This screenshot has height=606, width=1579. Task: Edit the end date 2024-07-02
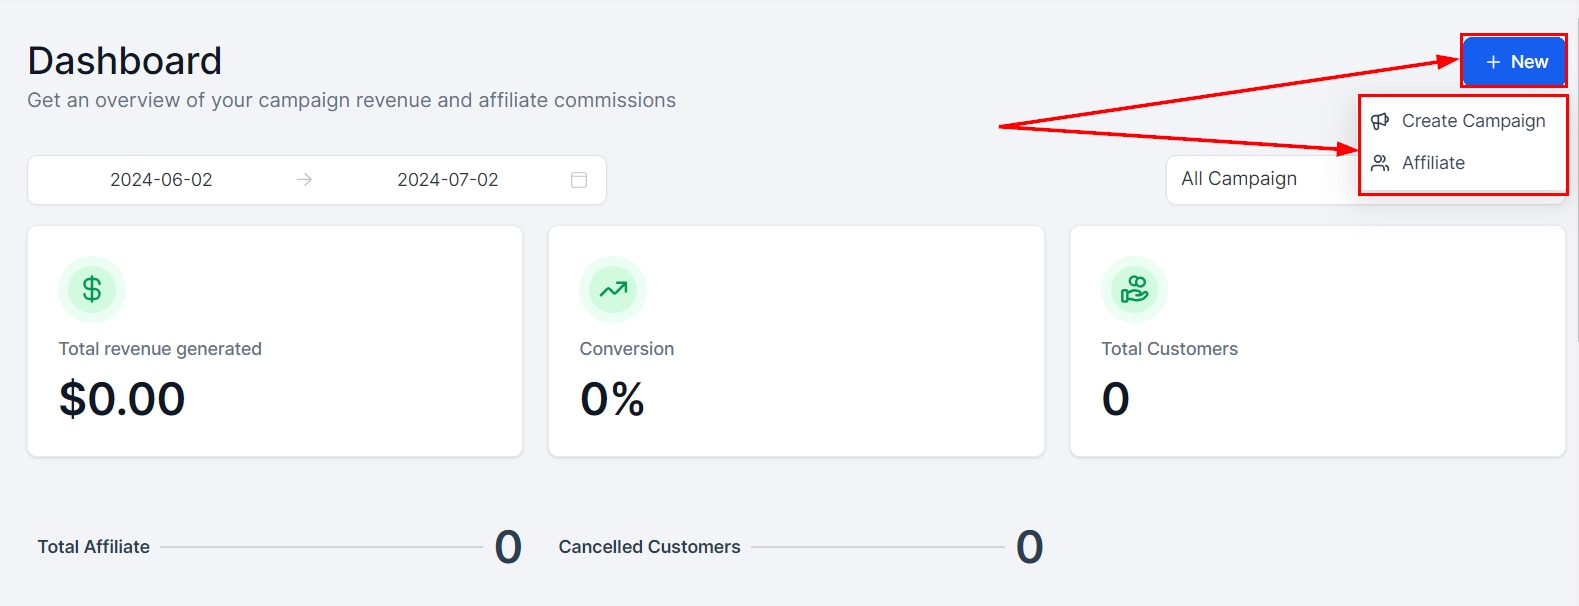pyautogui.click(x=447, y=180)
